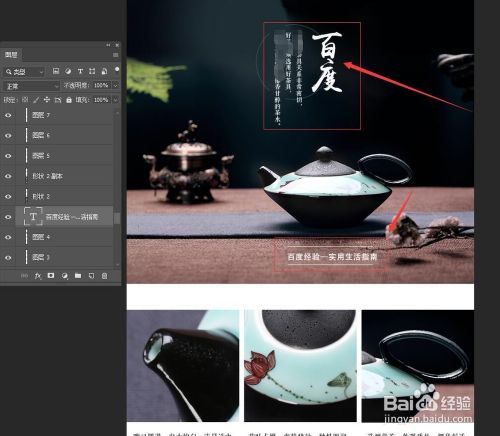The width and height of the screenshot is (500, 436).
Task: Hide 图层 5 using its eye icon
Action: point(8,156)
